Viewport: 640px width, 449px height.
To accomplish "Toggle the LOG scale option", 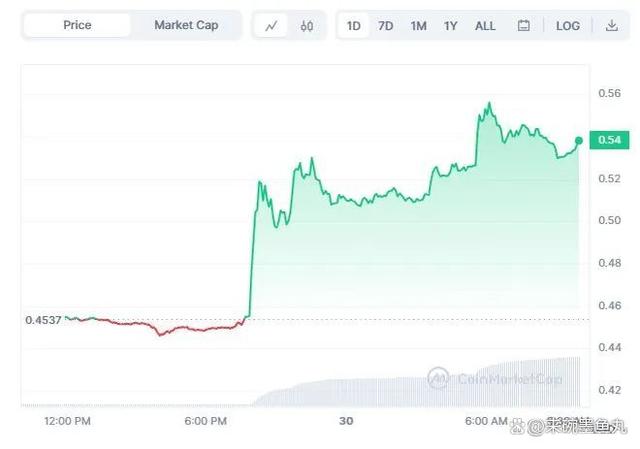I will (568, 26).
